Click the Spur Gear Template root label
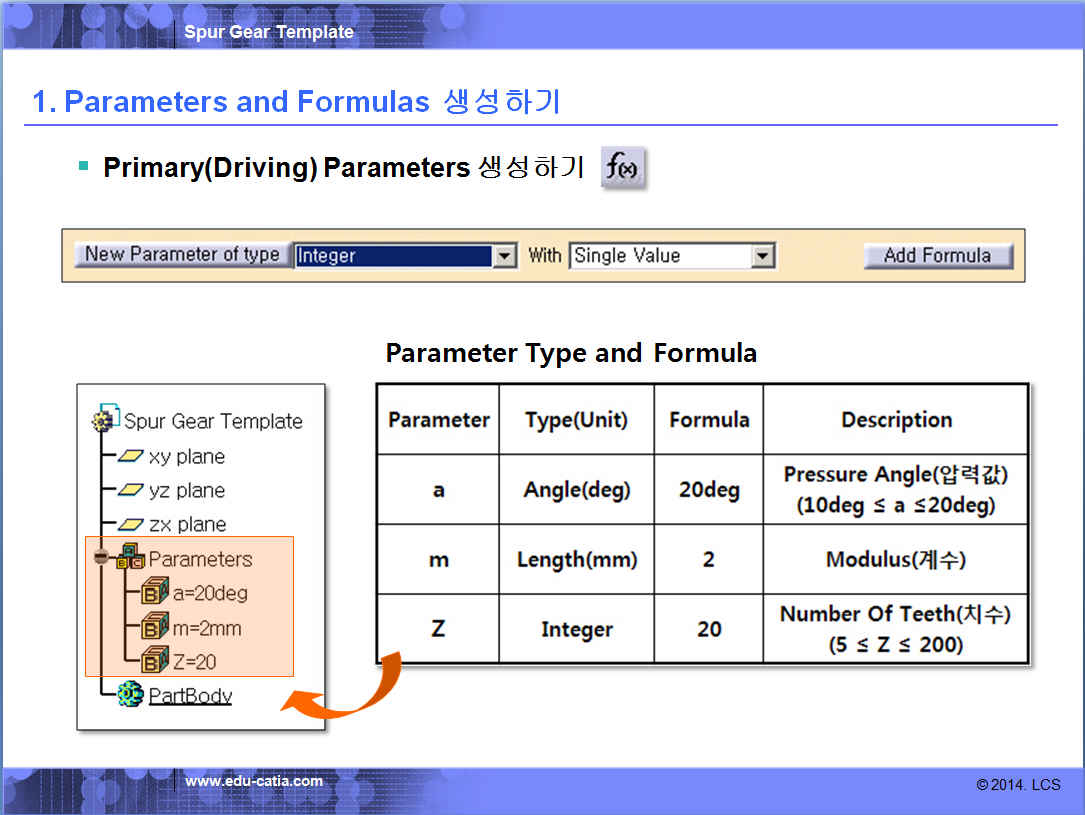The width and height of the screenshot is (1085, 815). 213,421
